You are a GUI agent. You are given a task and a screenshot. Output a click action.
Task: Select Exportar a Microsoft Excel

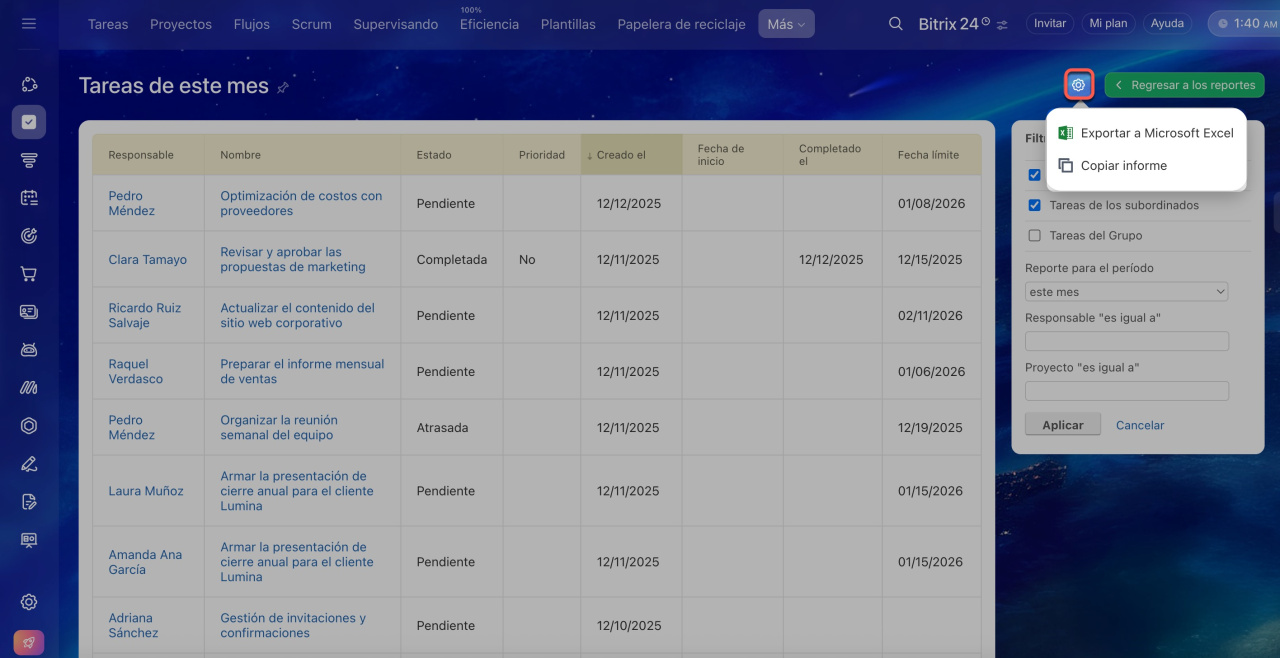pos(1156,133)
